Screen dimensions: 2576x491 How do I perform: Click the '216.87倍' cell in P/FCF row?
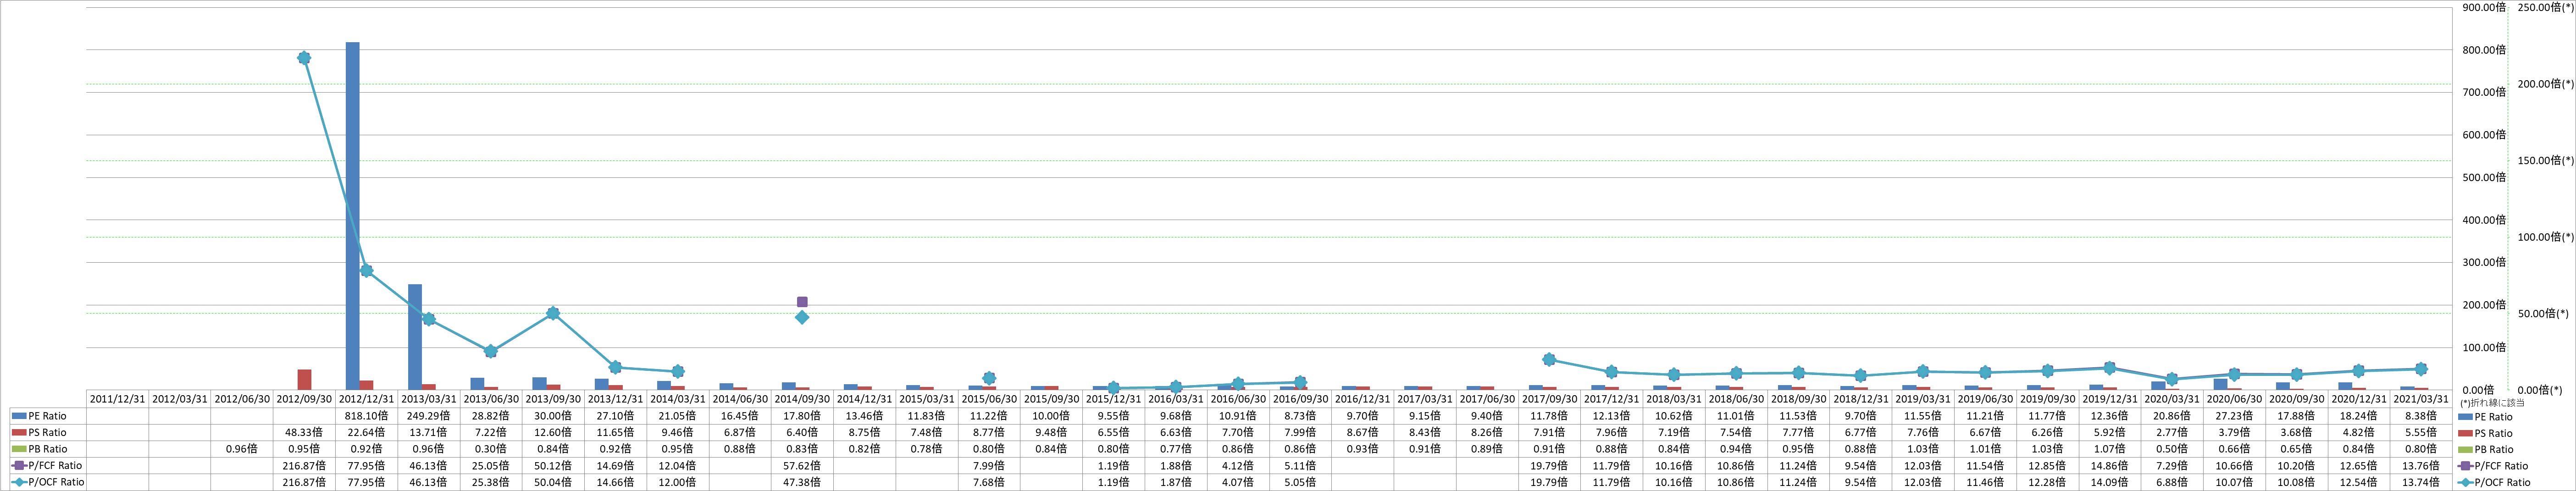click(x=304, y=465)
